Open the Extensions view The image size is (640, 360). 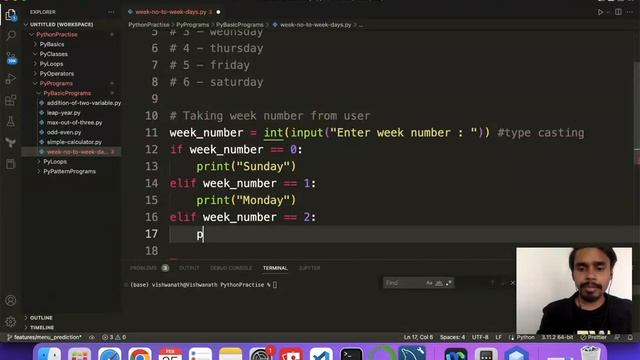pos(11,100)
